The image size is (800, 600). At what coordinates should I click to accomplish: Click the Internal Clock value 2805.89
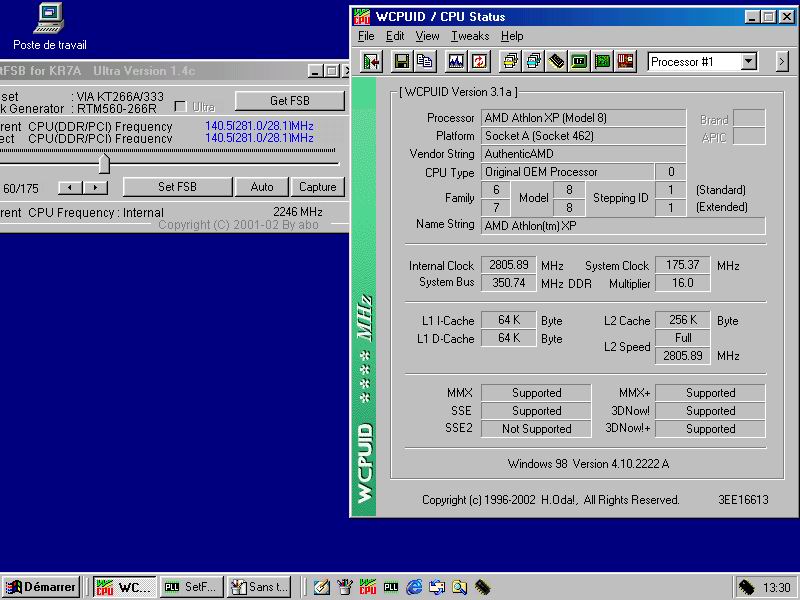pyautogui.click(x=509, y=265)
